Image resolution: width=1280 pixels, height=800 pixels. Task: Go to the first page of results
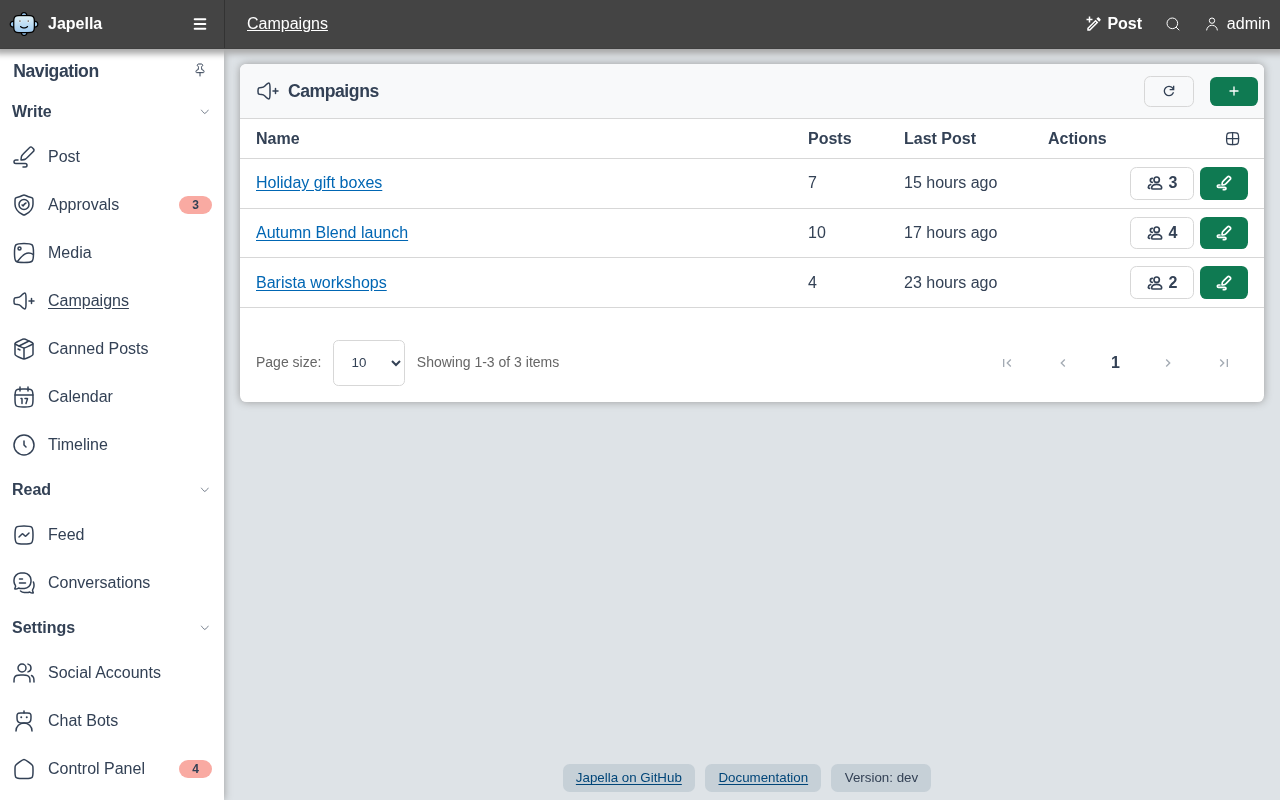1007,363
